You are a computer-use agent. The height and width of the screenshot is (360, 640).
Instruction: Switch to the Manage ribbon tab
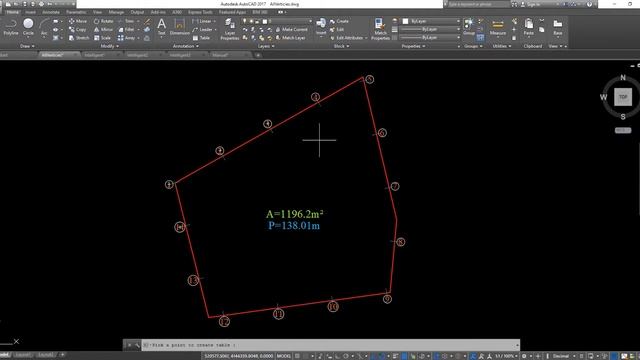(x=116, y=12)
